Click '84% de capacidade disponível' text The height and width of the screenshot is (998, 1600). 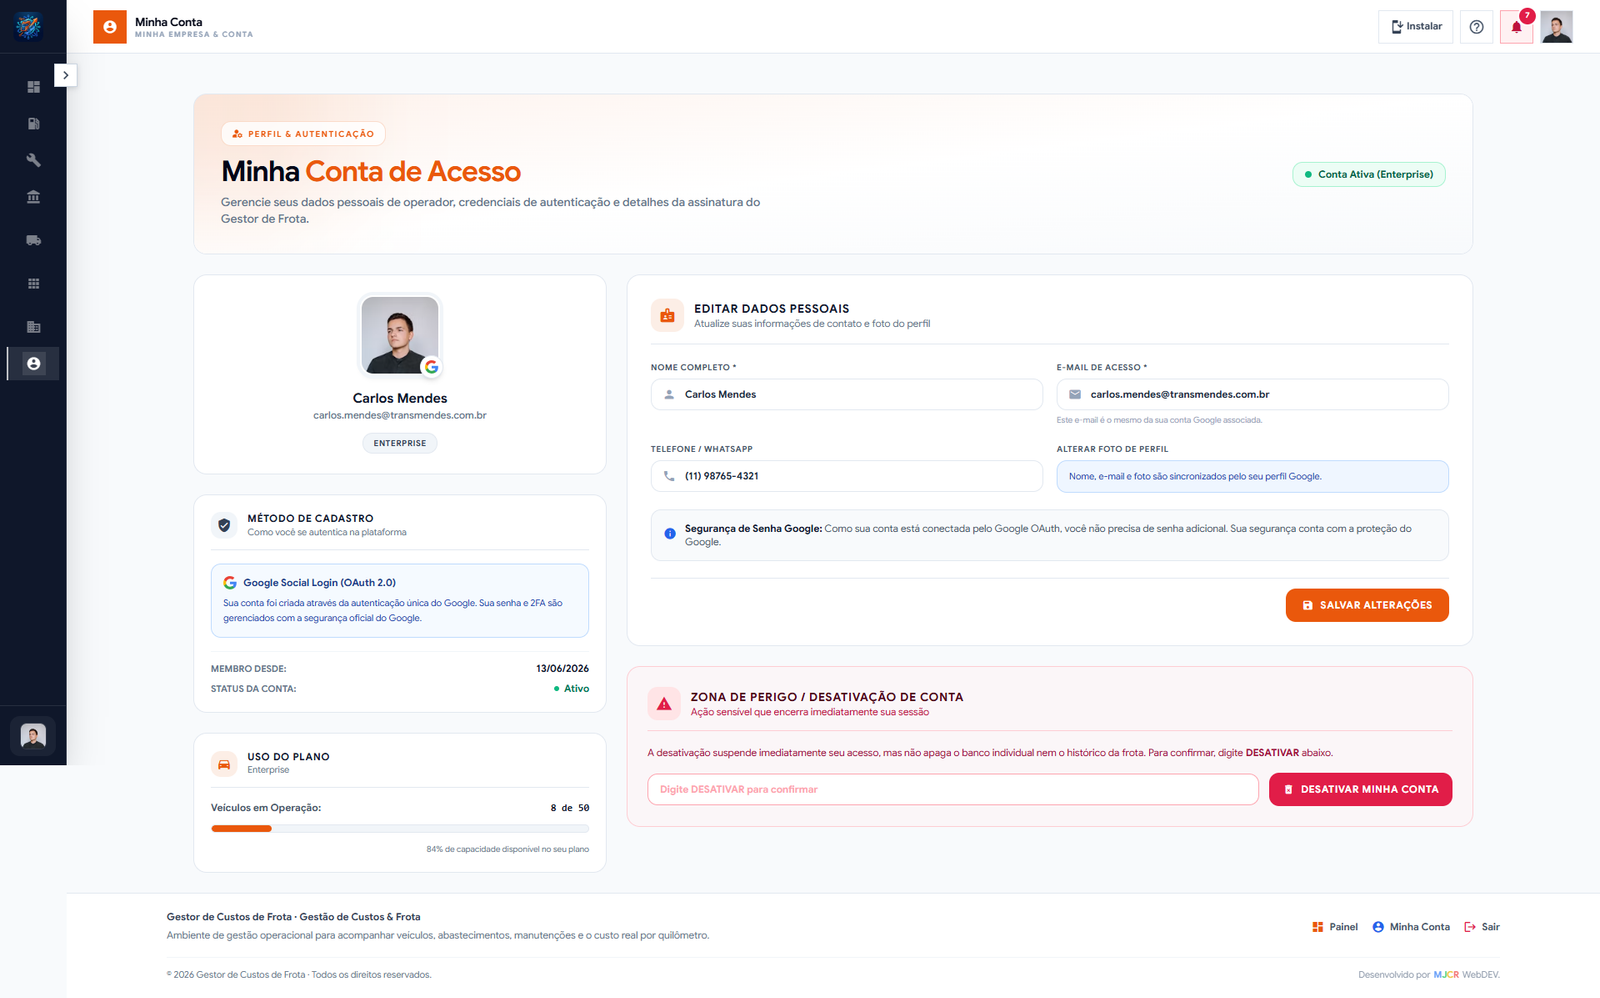coord(508,849)
